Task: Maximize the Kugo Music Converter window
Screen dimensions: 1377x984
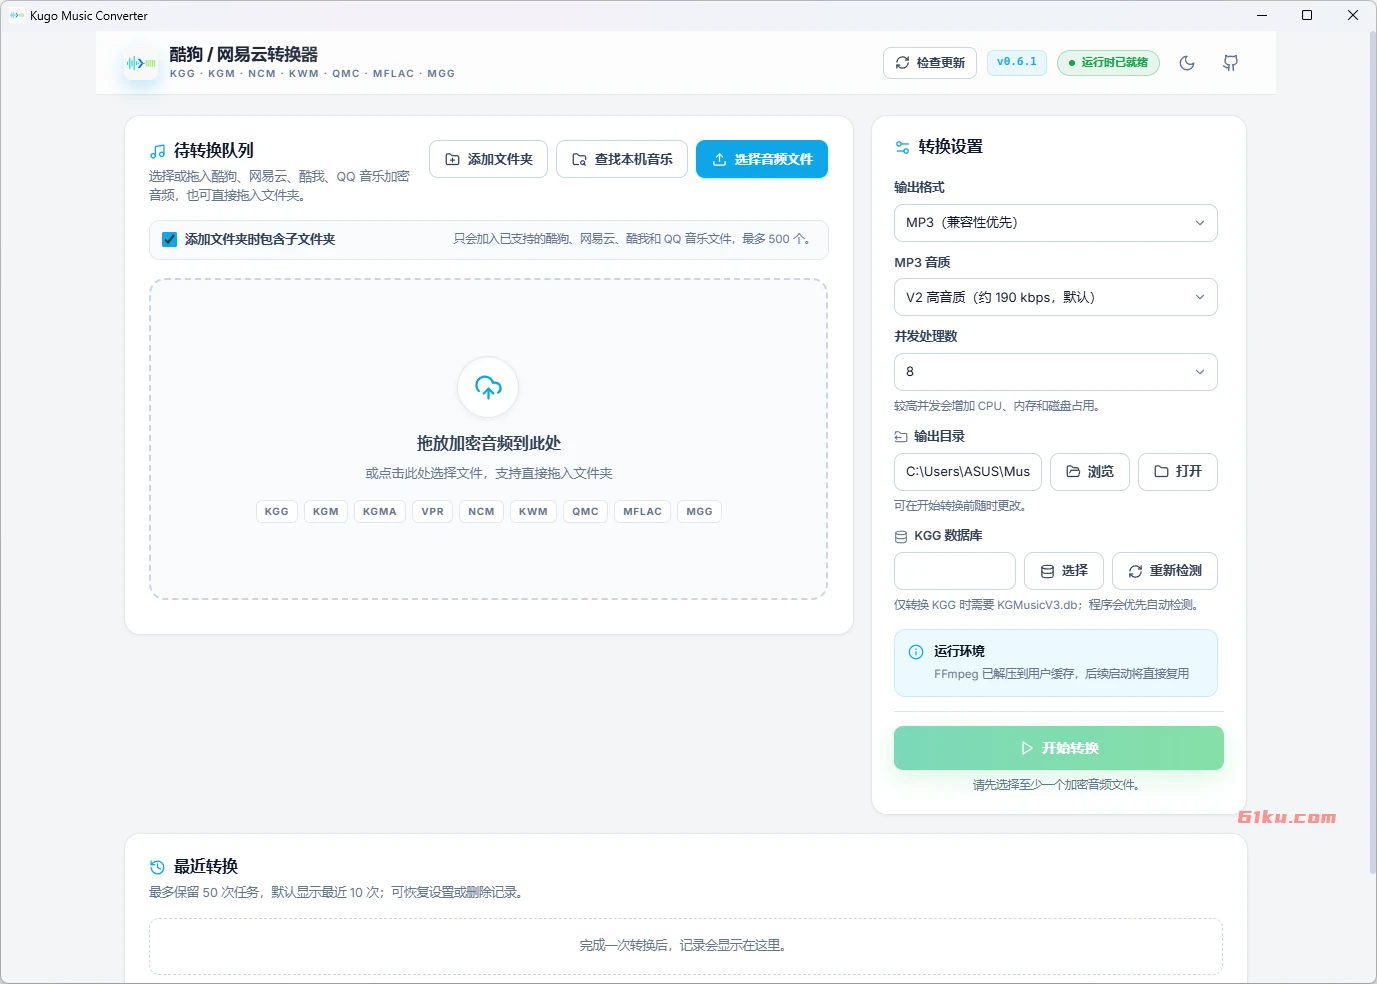Action: 1307,15
